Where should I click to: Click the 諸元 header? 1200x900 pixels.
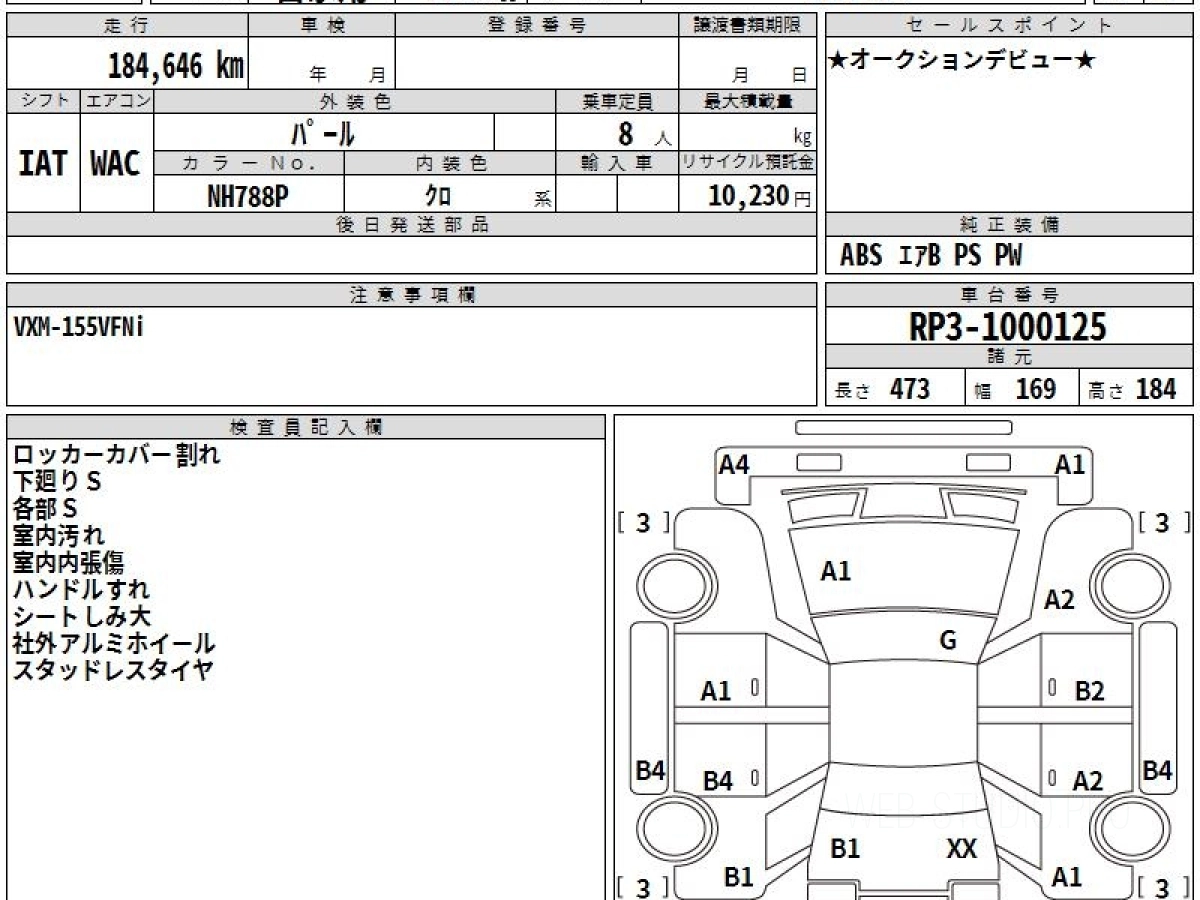(1010, 357)
